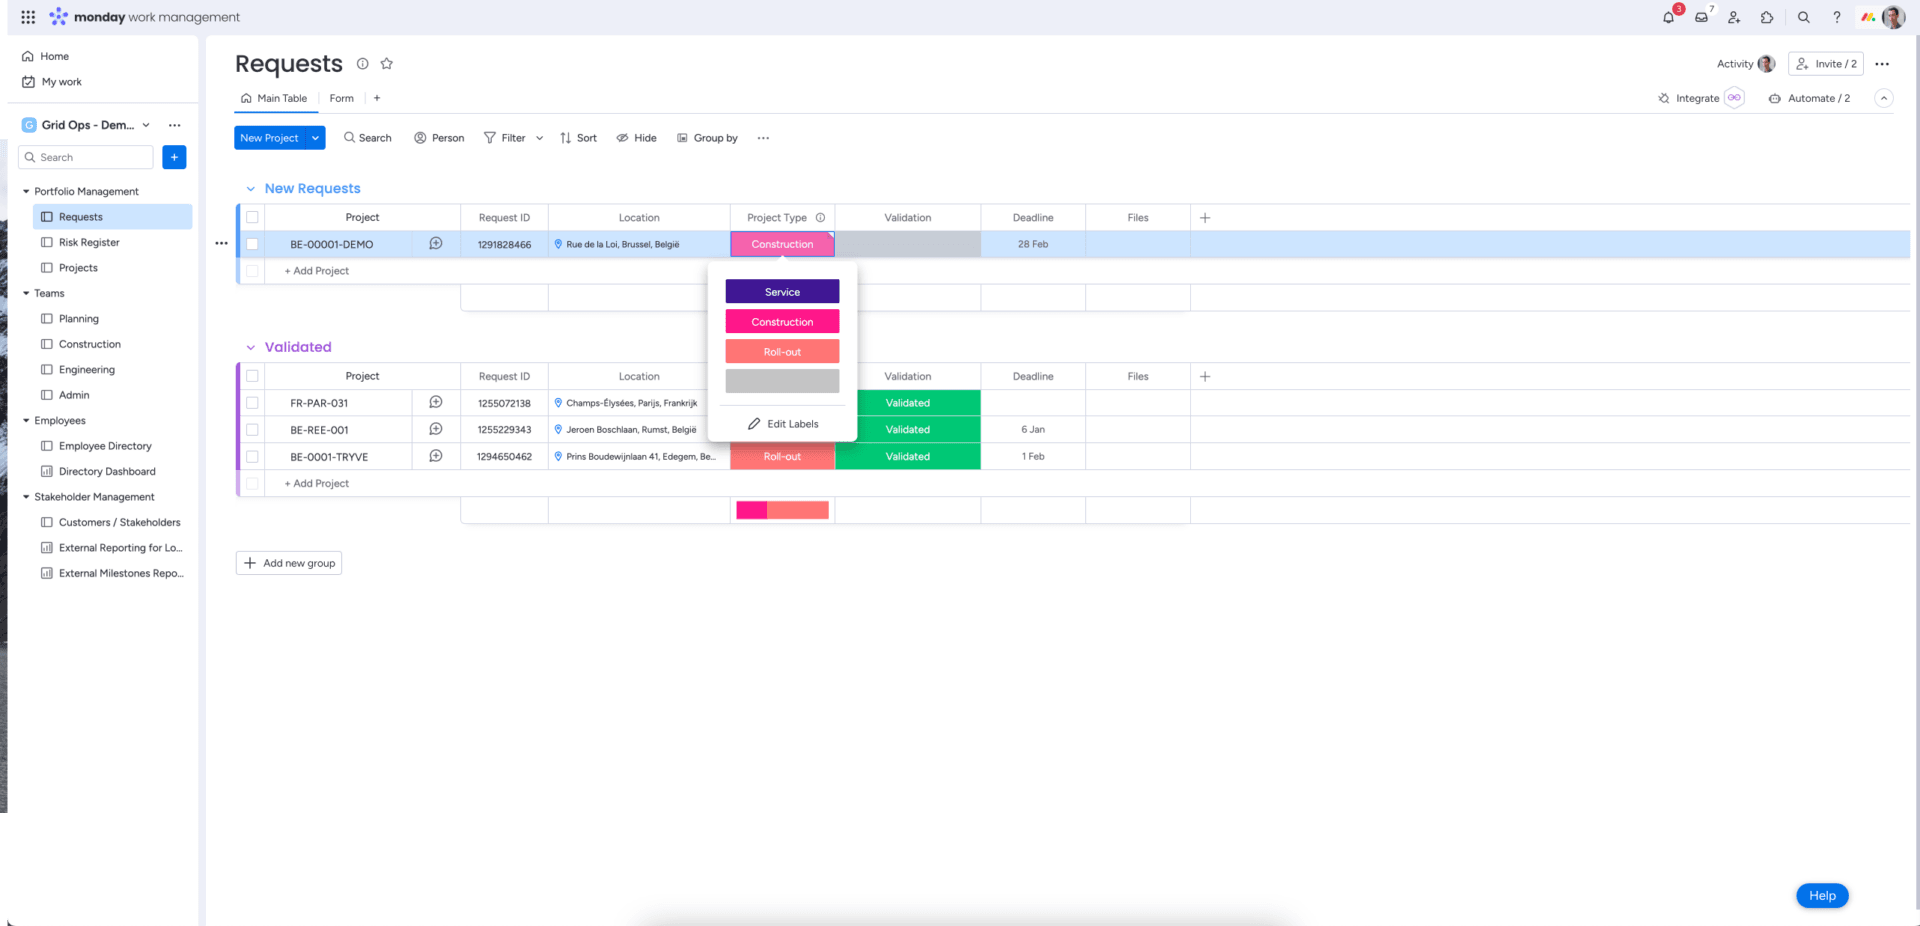
Task: Click the Project Type column info icon
Action: [x=820, y=217]
